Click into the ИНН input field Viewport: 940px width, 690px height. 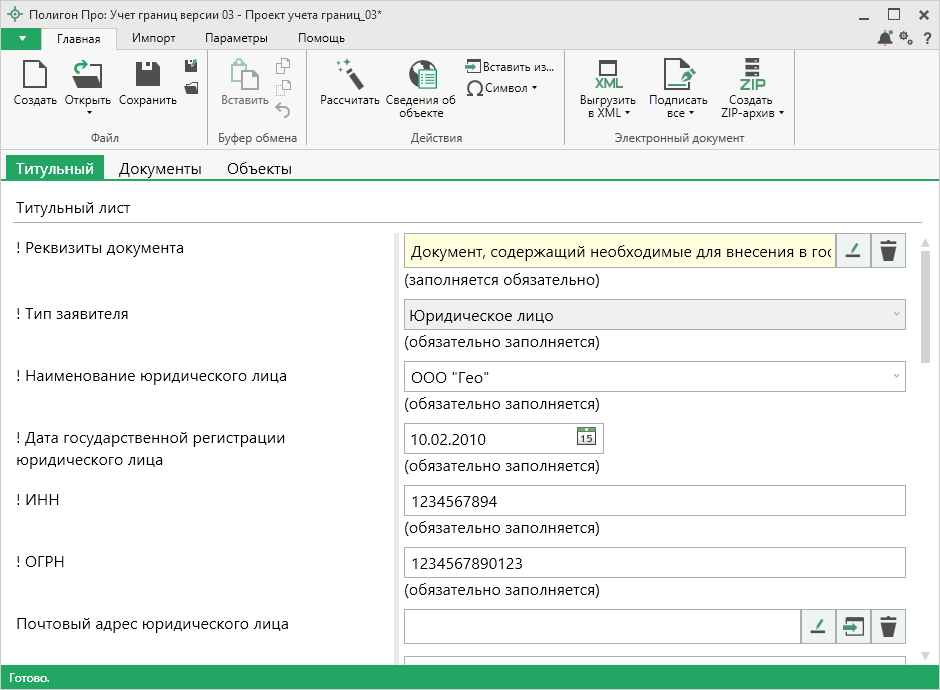tap(655, 501)
